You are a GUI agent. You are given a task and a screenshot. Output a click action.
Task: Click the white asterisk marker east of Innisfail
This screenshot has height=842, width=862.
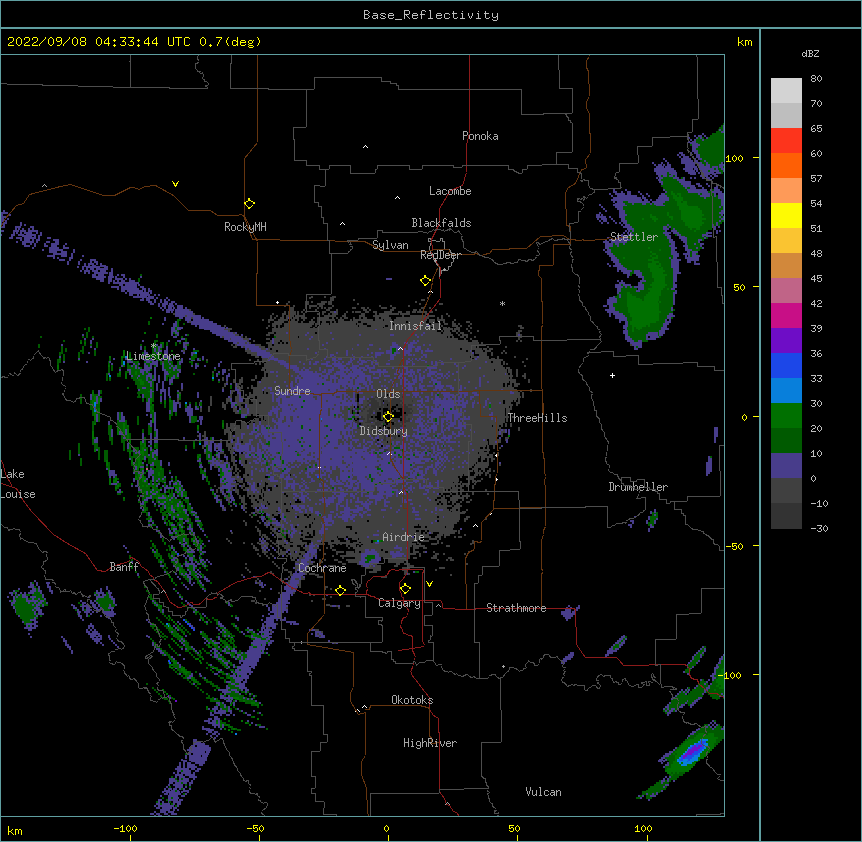(x=502, y=303)
